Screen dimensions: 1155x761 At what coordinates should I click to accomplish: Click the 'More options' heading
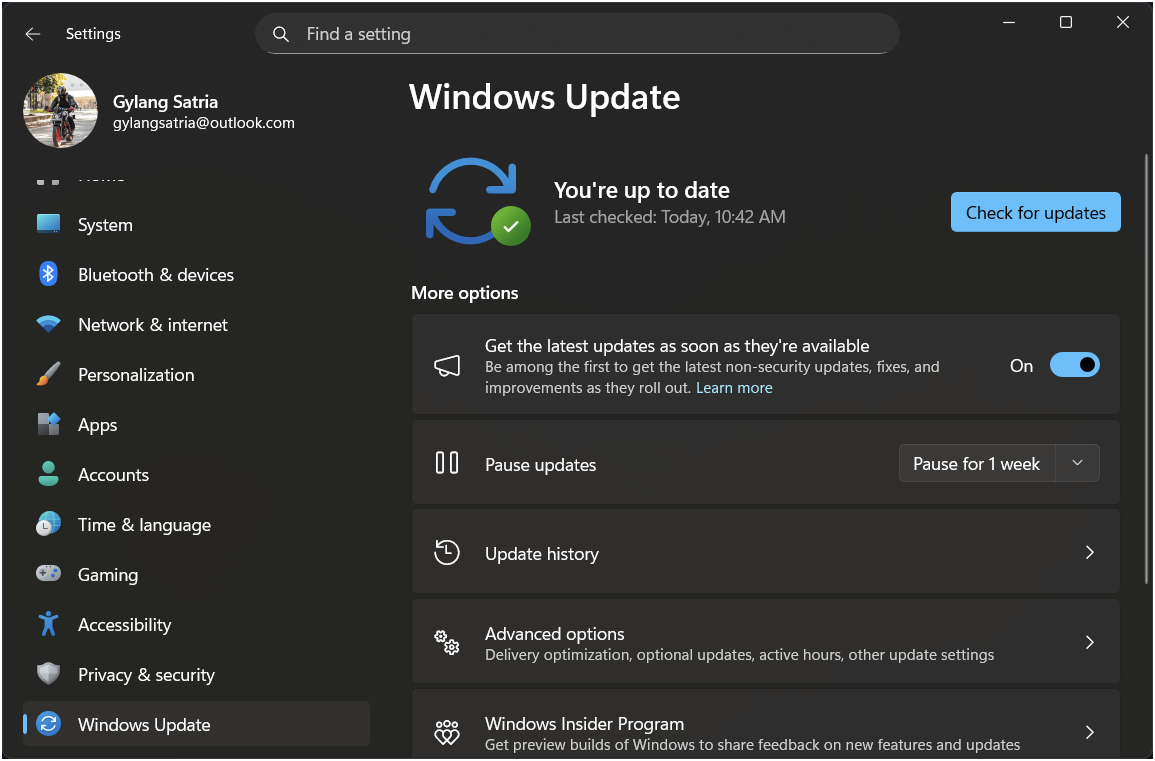465,293
